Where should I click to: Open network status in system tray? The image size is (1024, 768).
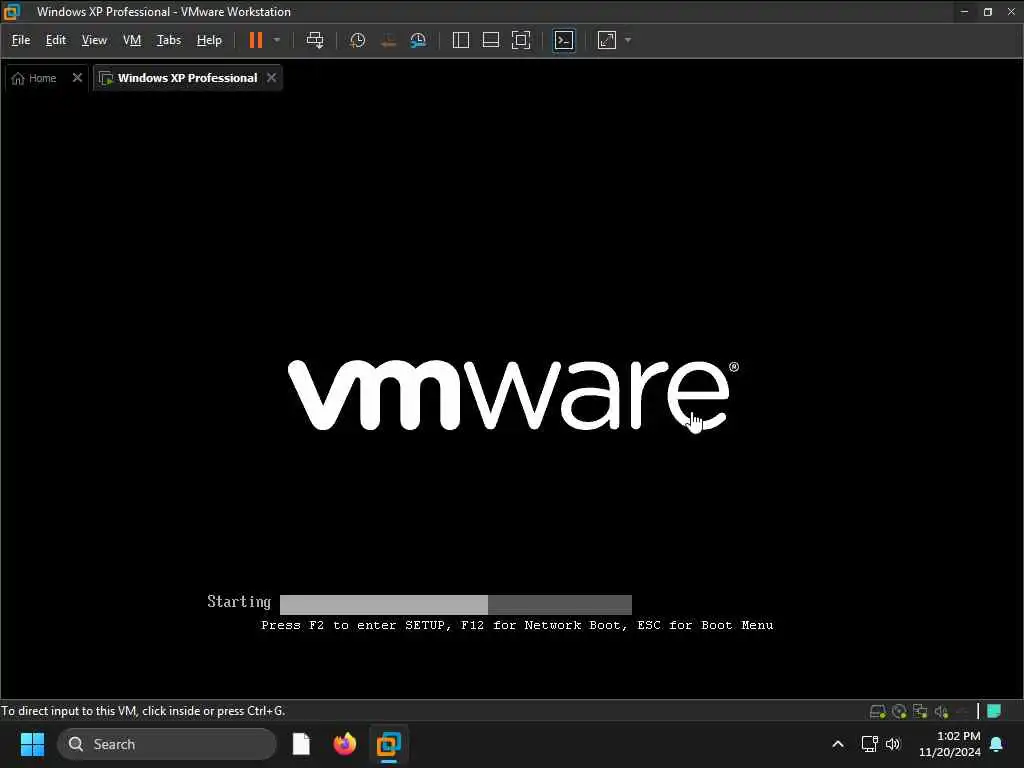(x=869, y=744)
